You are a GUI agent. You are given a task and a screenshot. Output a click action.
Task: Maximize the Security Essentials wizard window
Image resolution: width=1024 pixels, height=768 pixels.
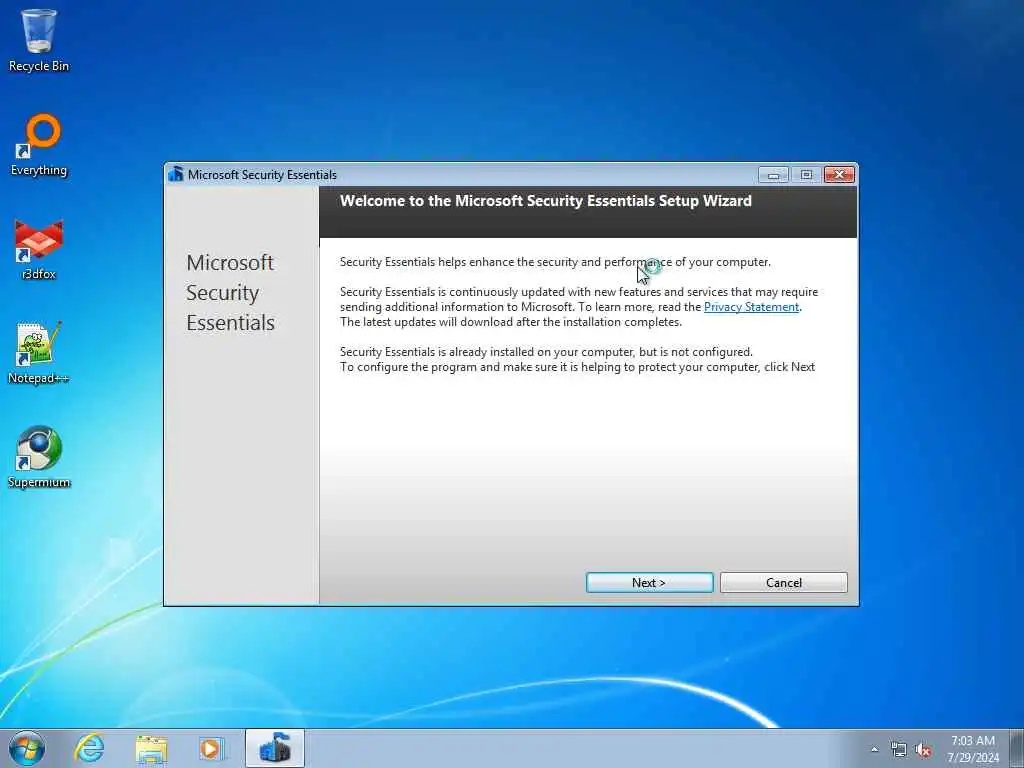point(807,174)
